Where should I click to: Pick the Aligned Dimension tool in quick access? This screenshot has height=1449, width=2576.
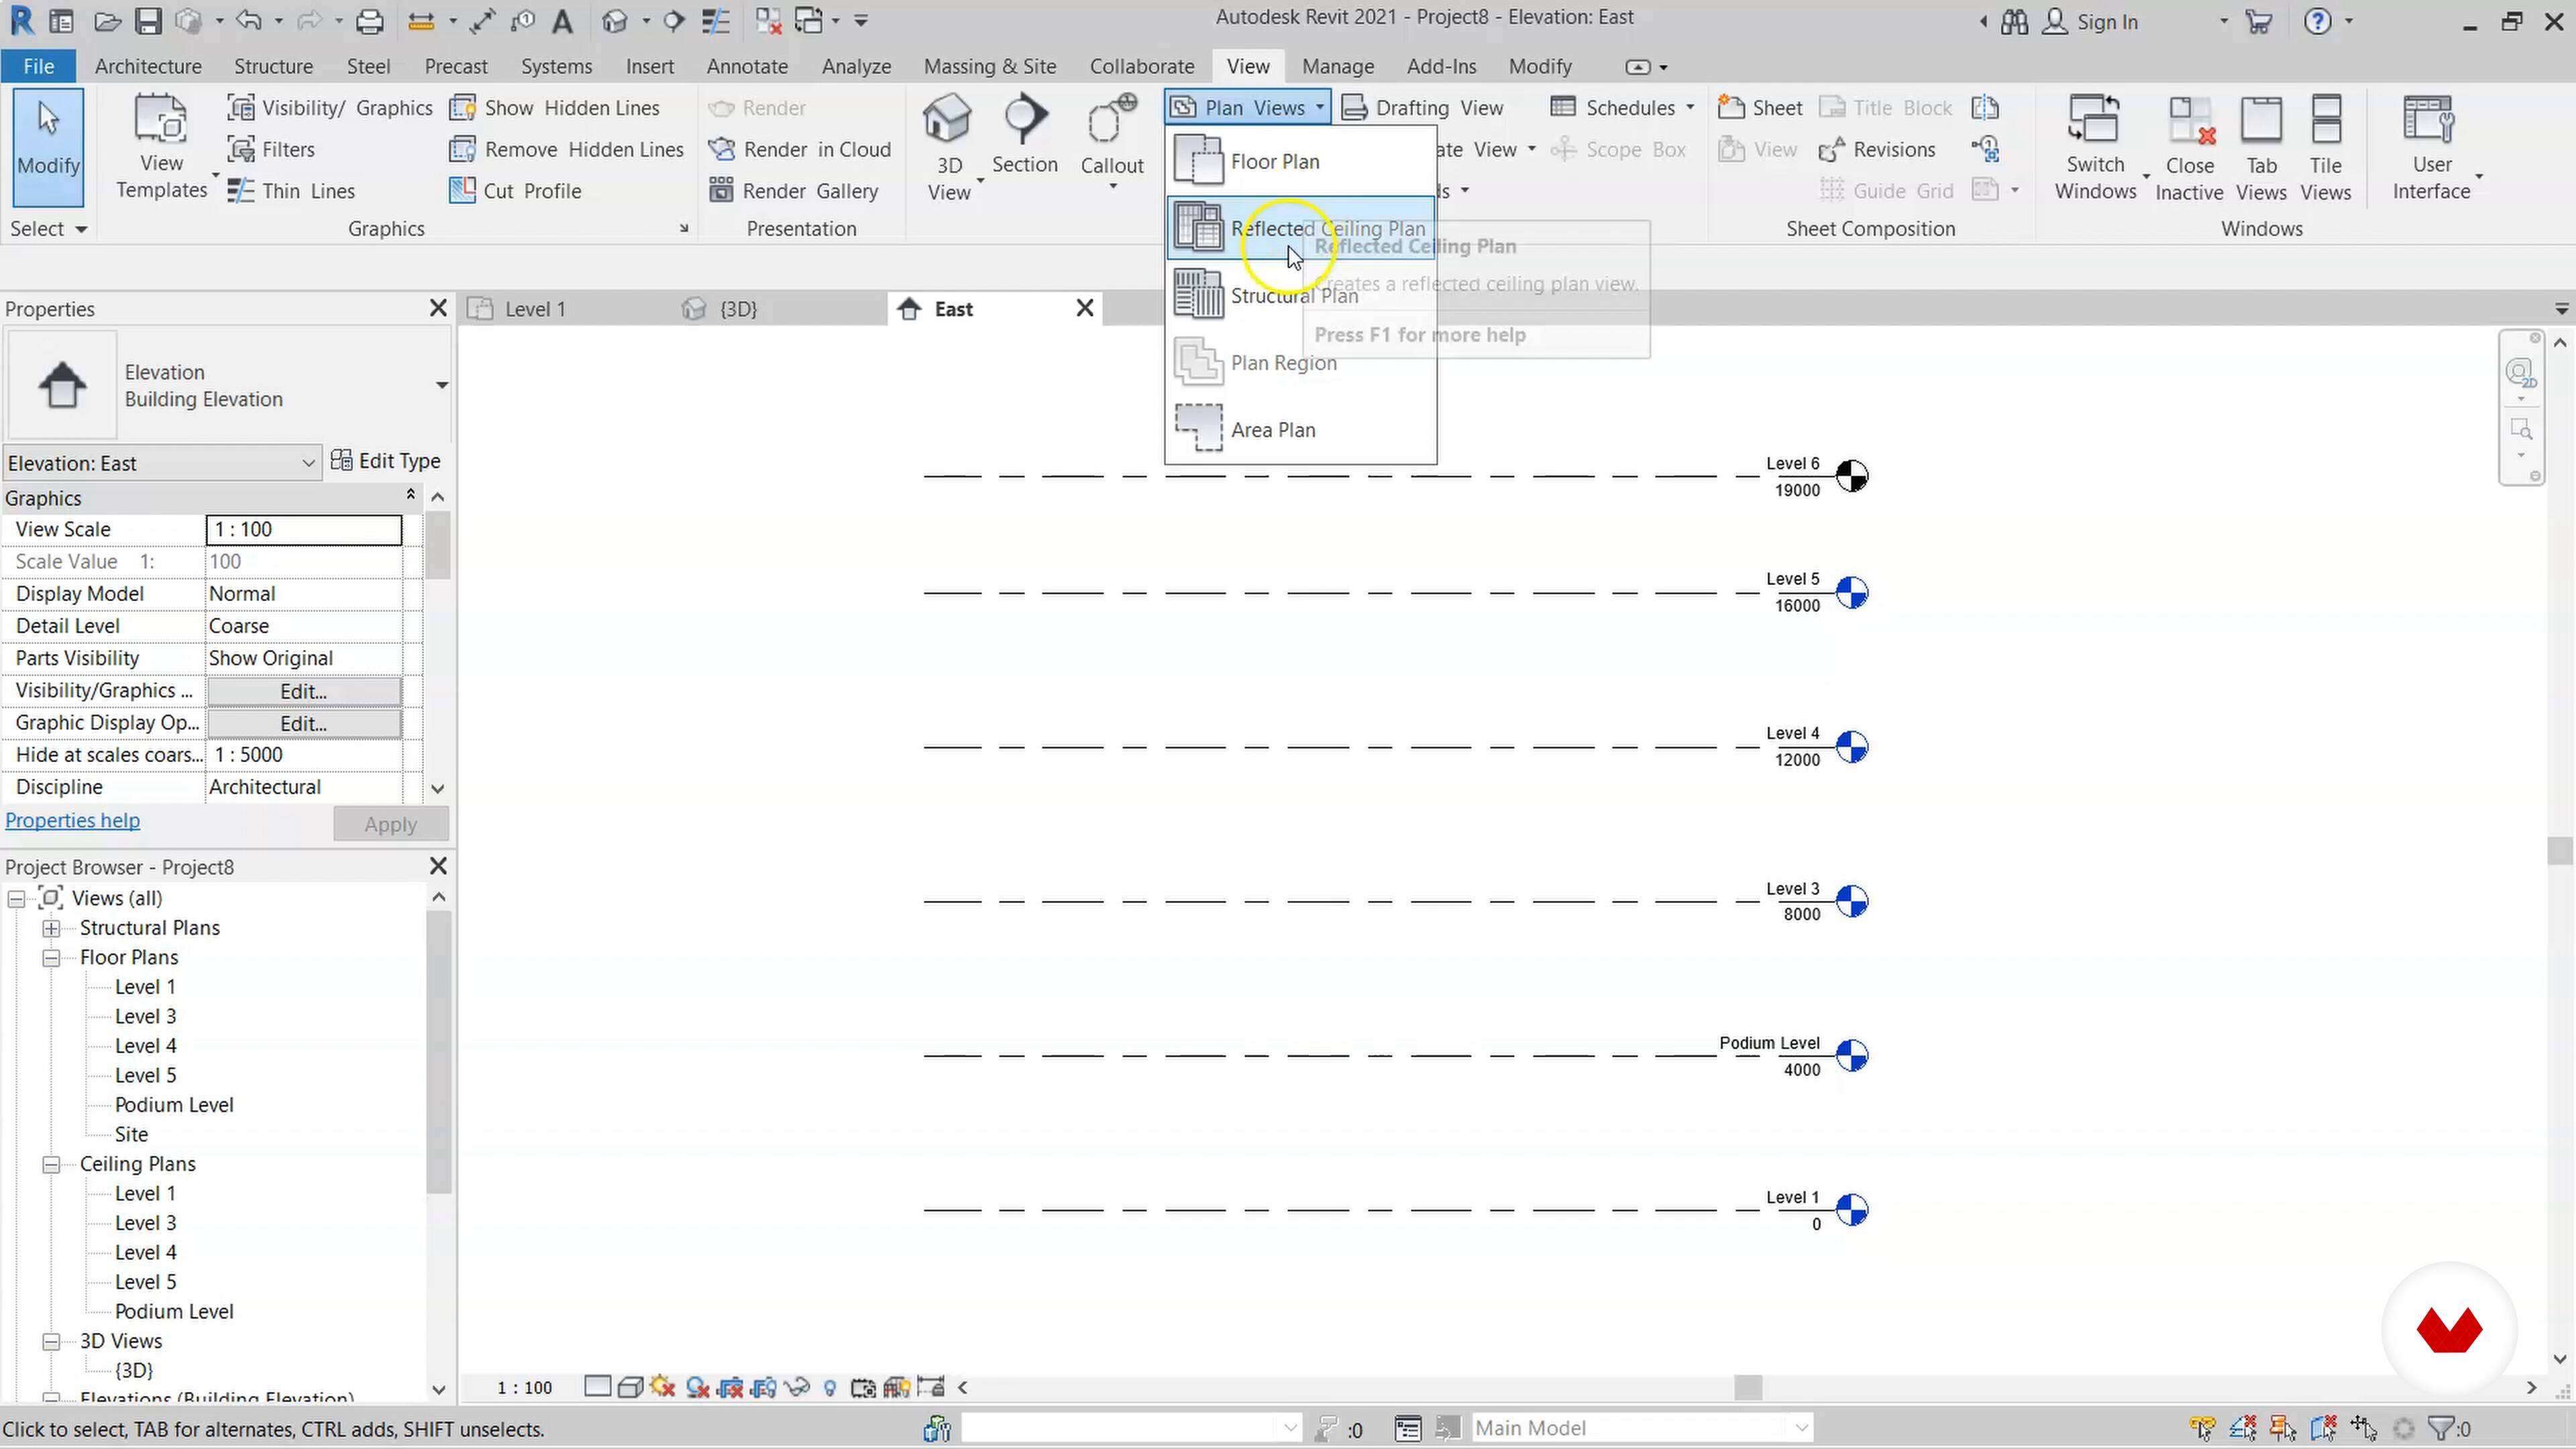coord(483,21)
